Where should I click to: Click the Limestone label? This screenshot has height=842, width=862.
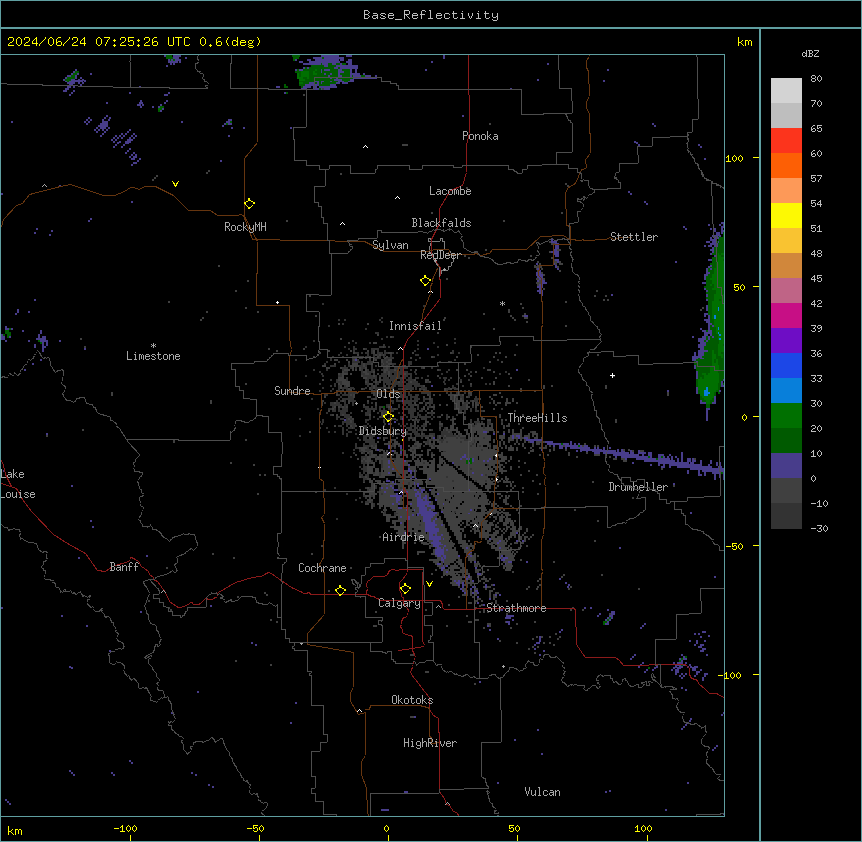click(153, 356)
